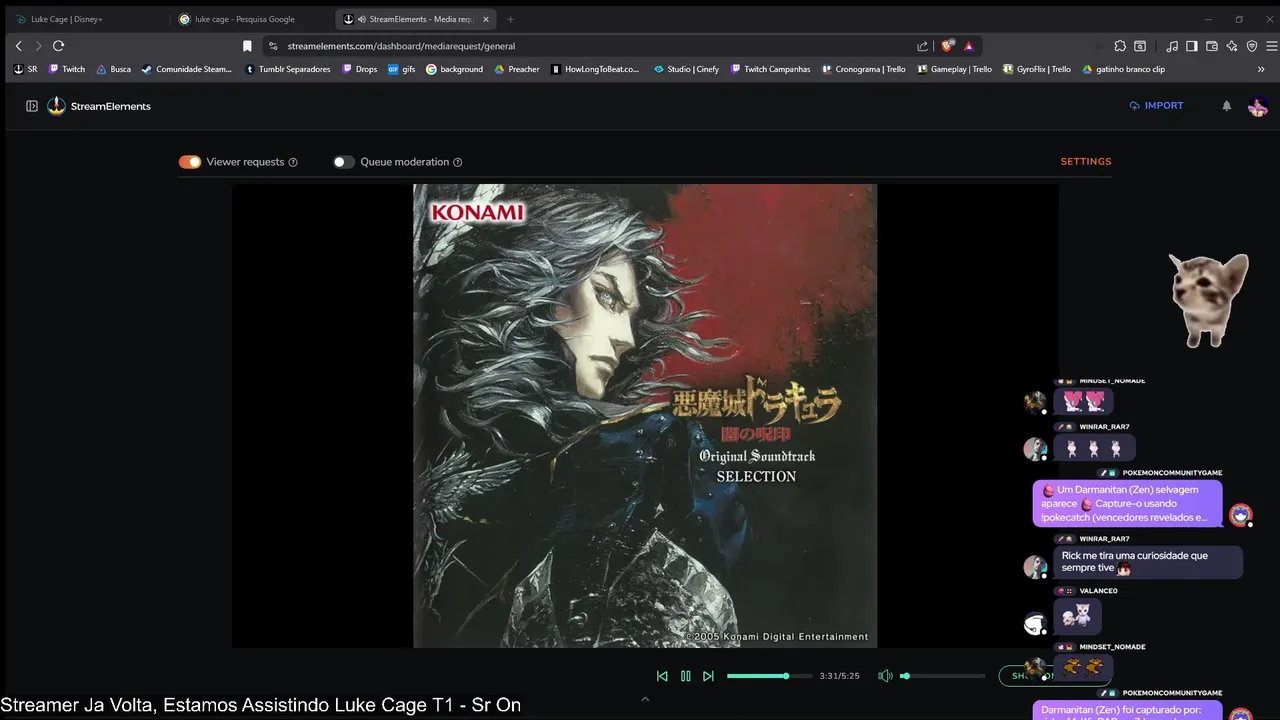Open Tumblr Separadores bookmark

click(288, 69)
